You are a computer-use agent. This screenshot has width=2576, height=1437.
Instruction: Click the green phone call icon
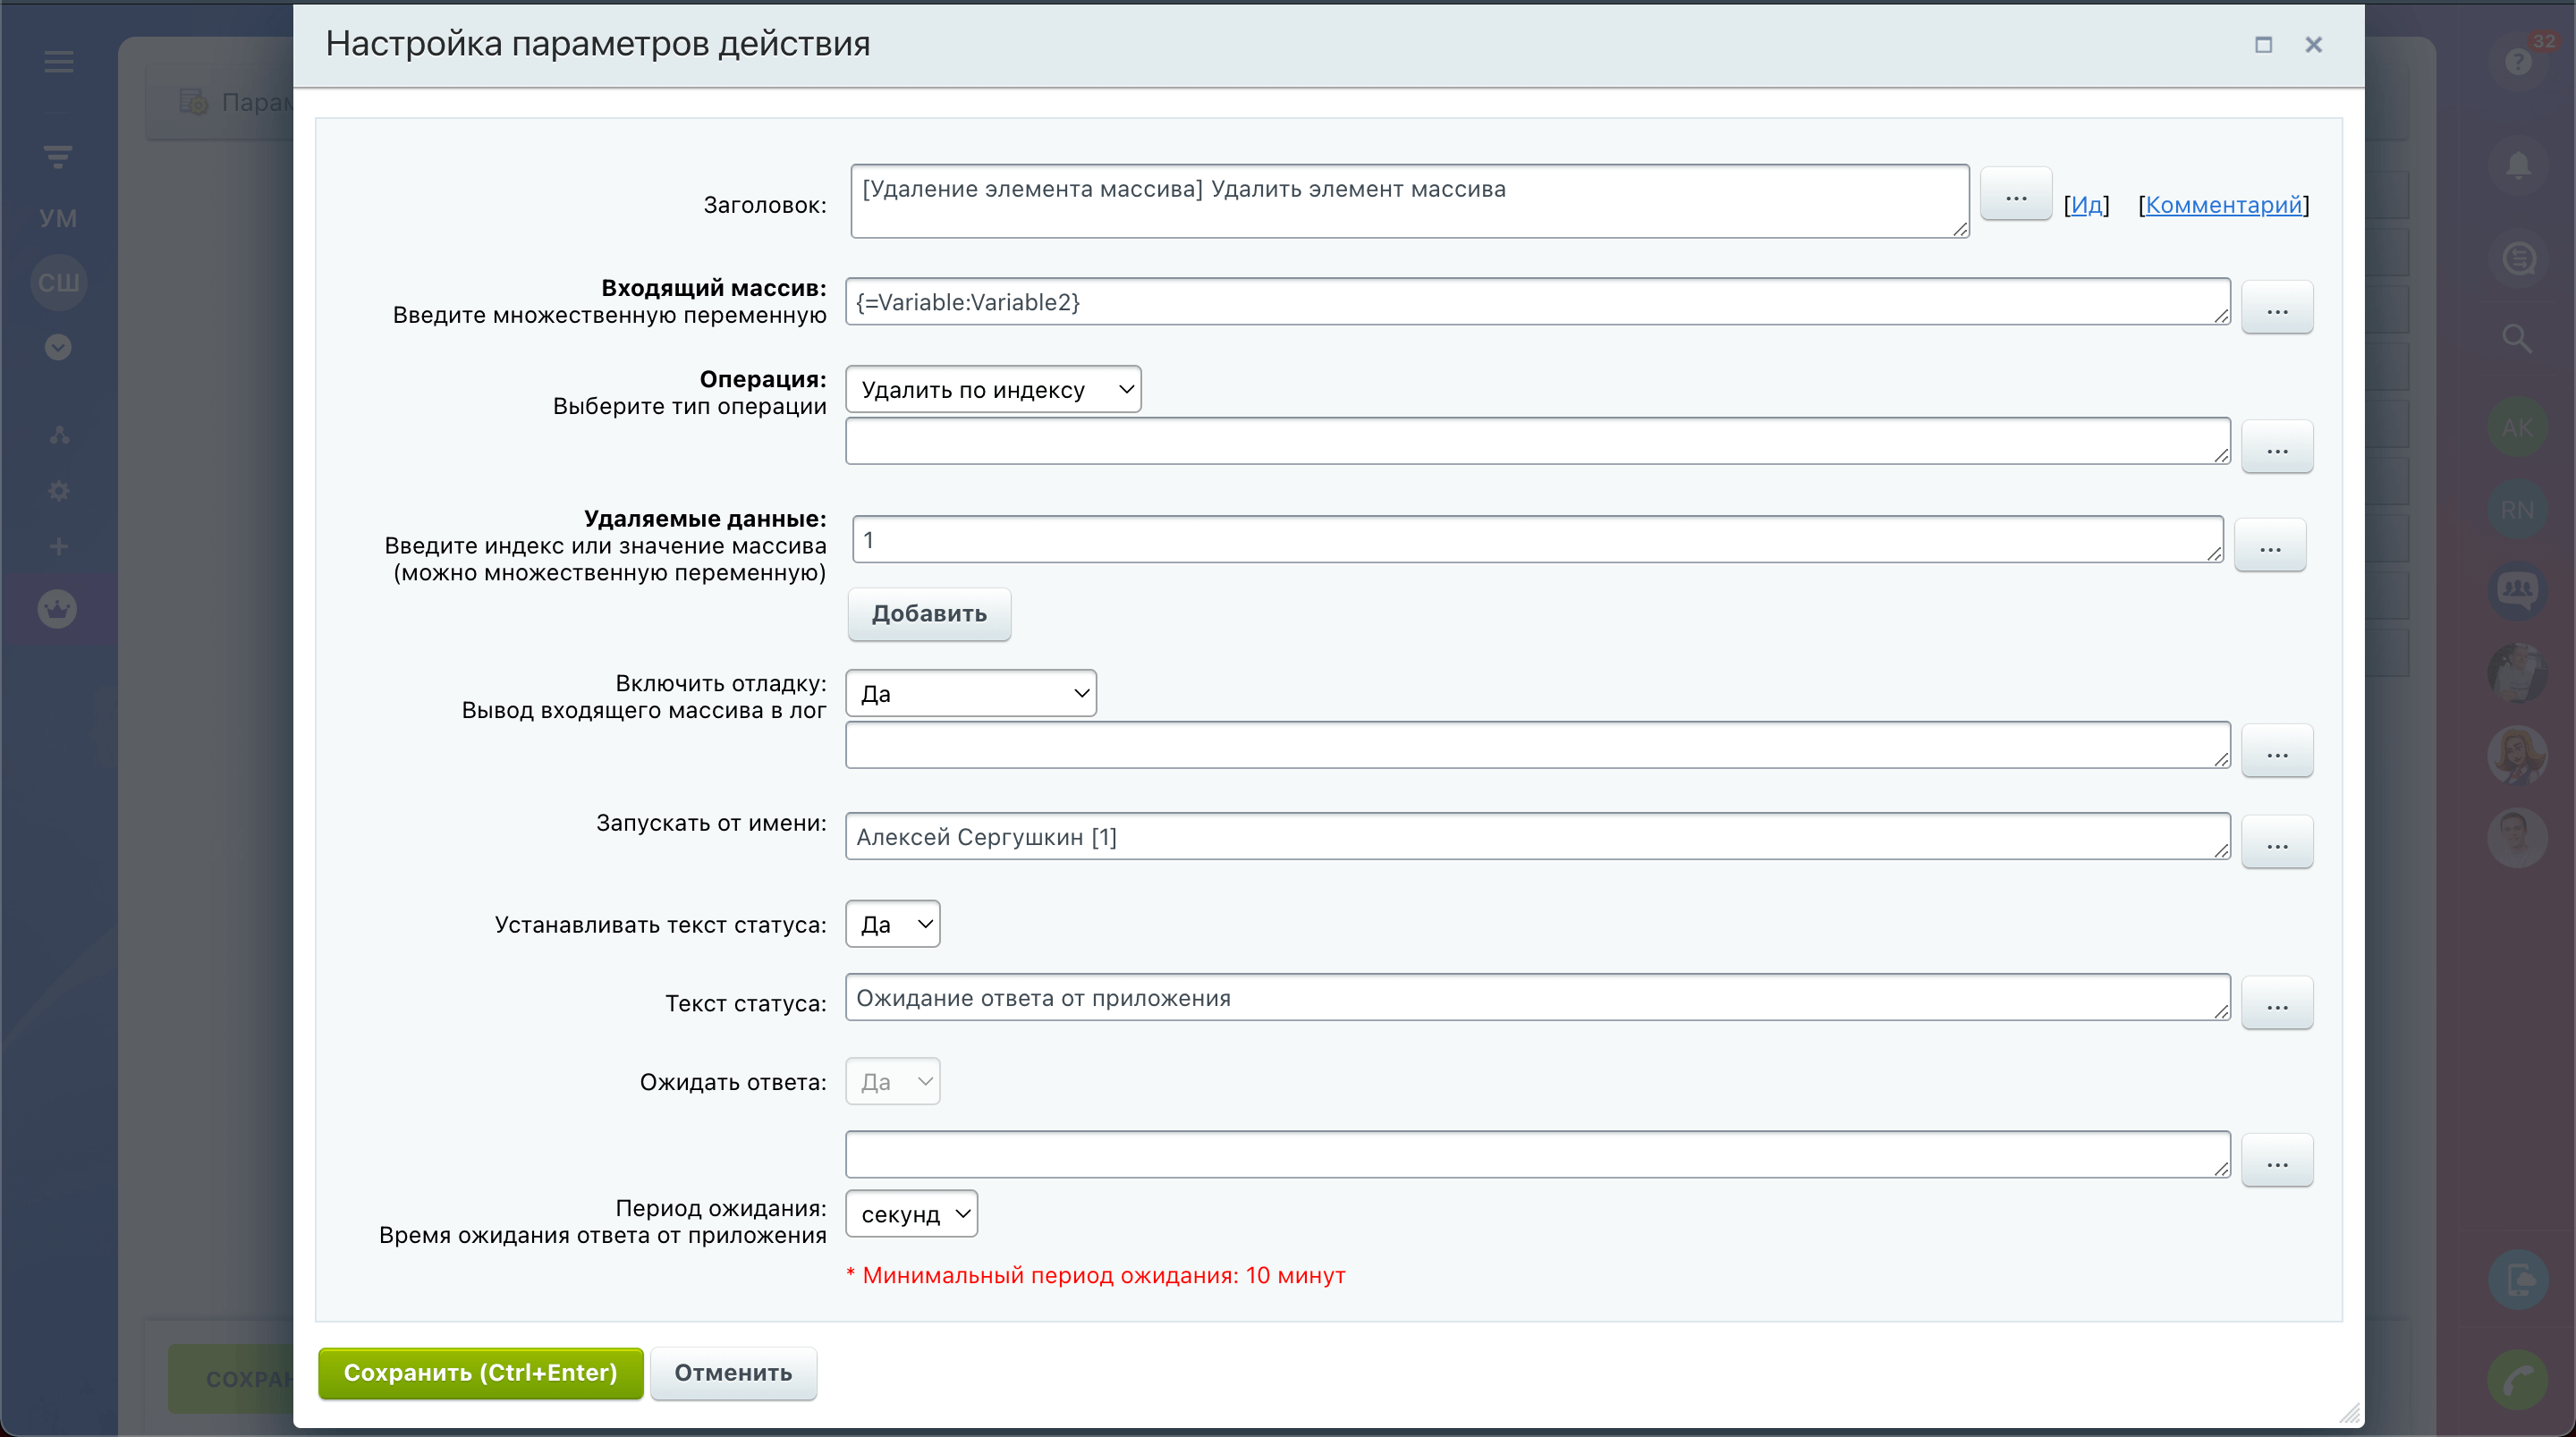[x=2517, y=1380]
